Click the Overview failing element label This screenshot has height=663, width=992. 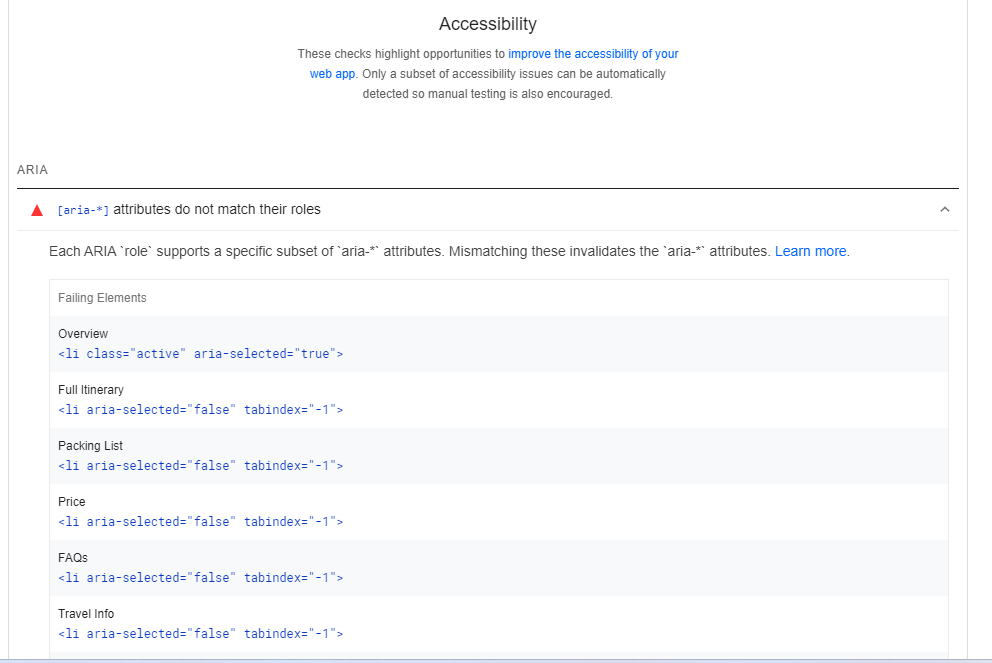83,333
